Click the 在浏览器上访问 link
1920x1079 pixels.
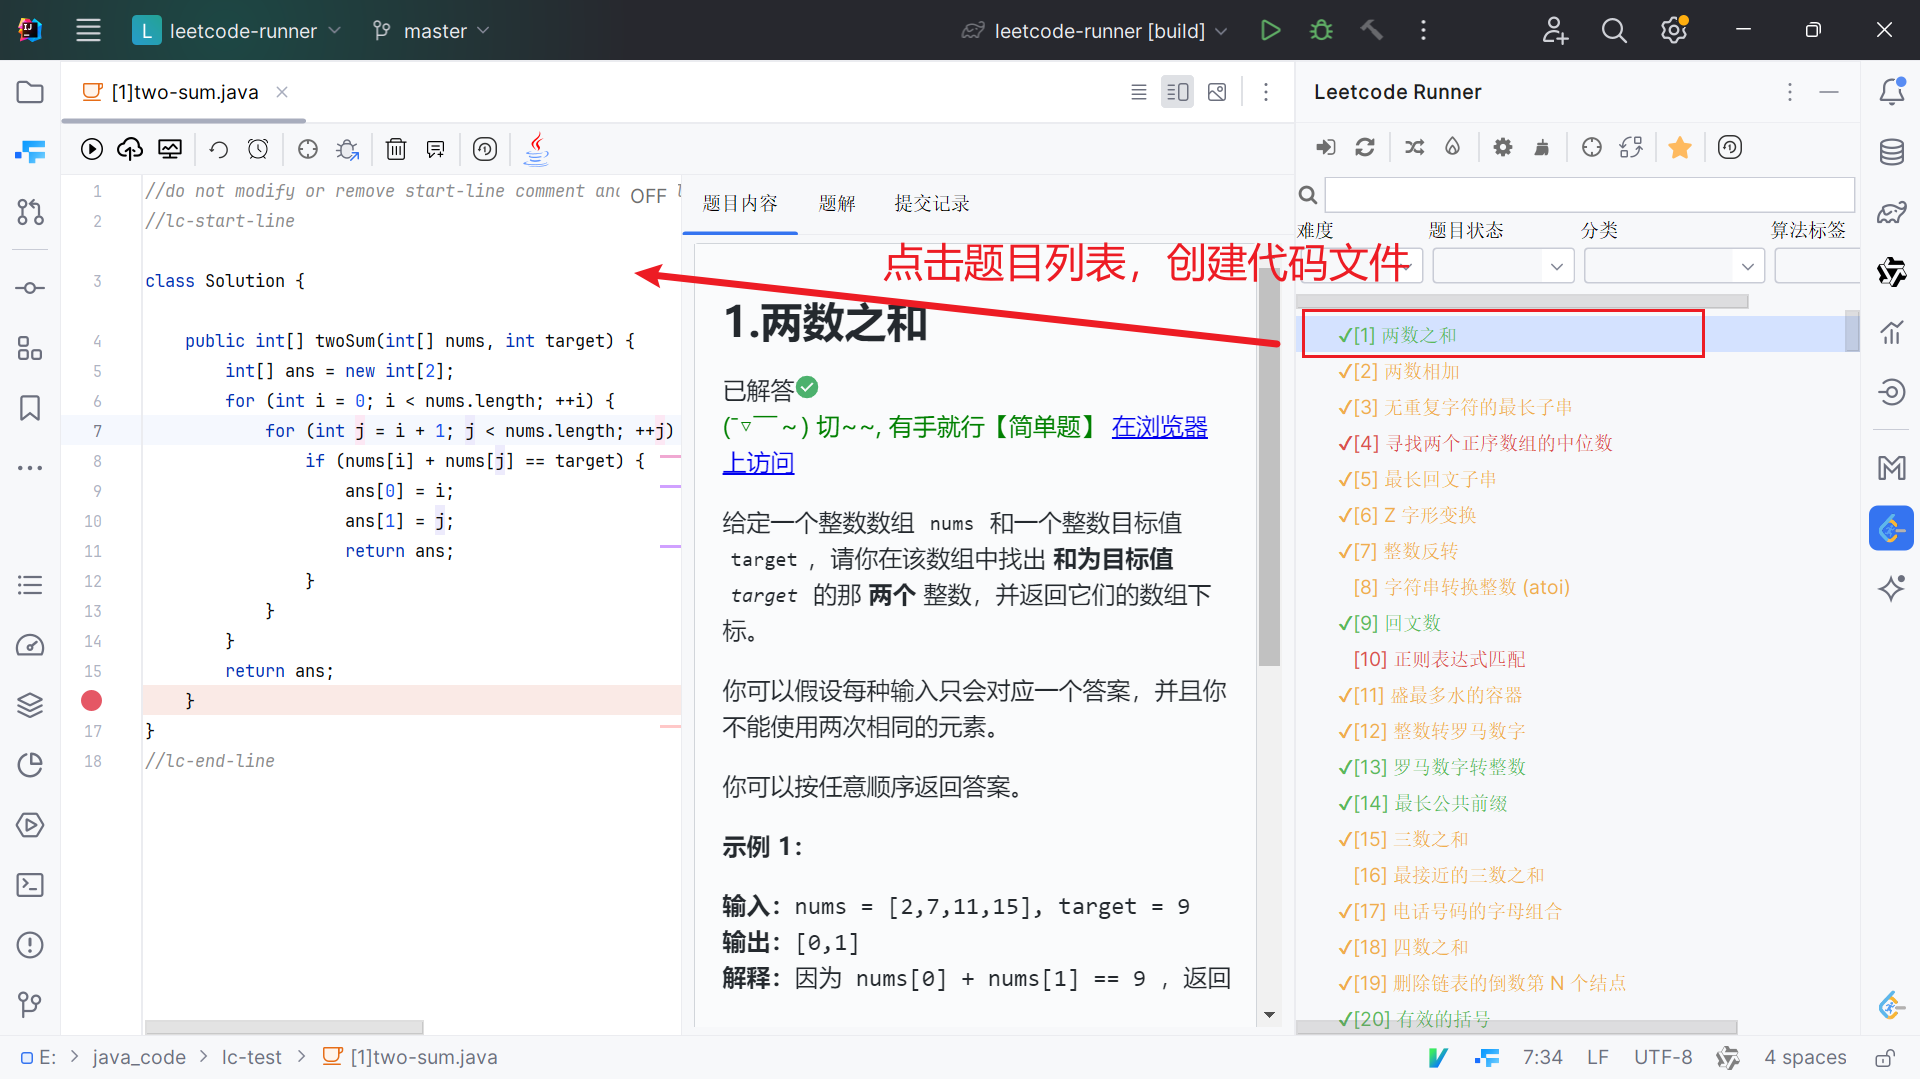tap(1159, 427)
